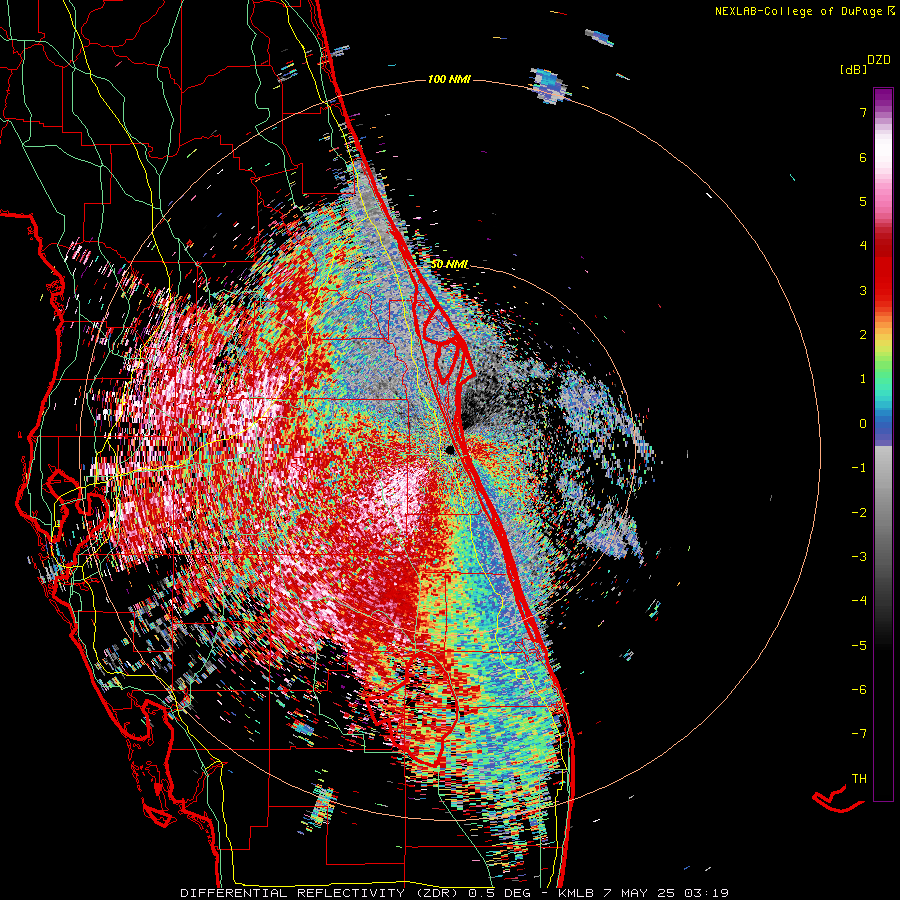Click the 7 value on the scale

[863, 112]
